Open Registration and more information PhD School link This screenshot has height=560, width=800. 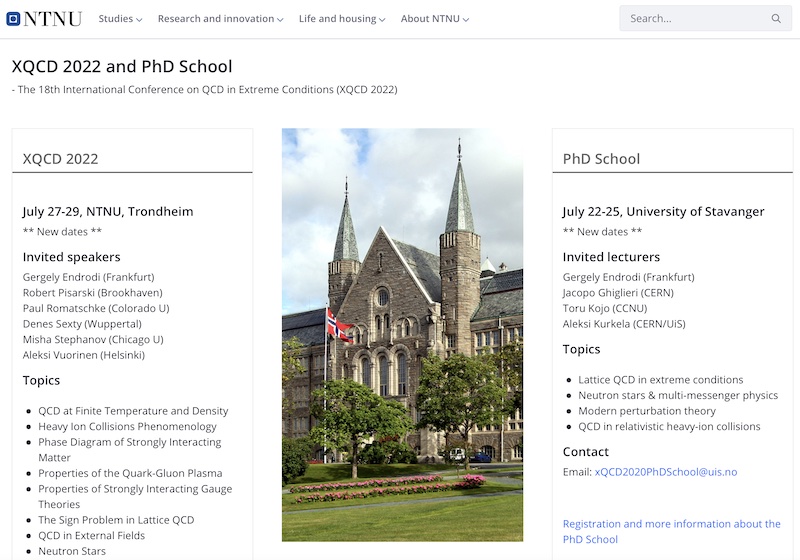click(671, 531)
